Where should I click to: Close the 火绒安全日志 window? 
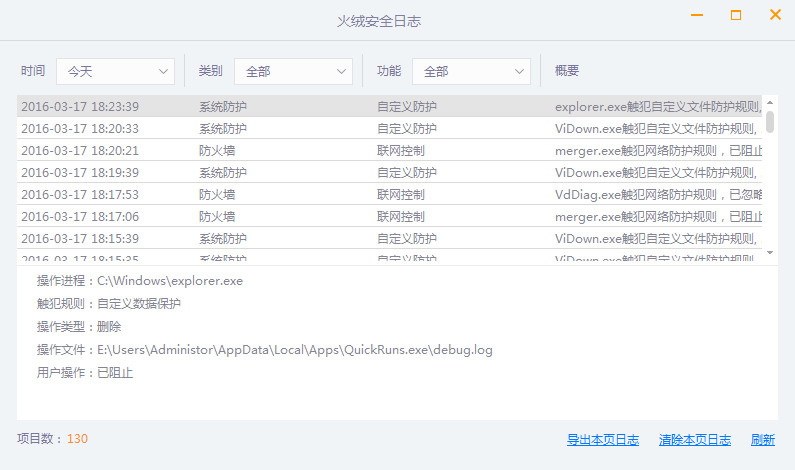[774, 16]
